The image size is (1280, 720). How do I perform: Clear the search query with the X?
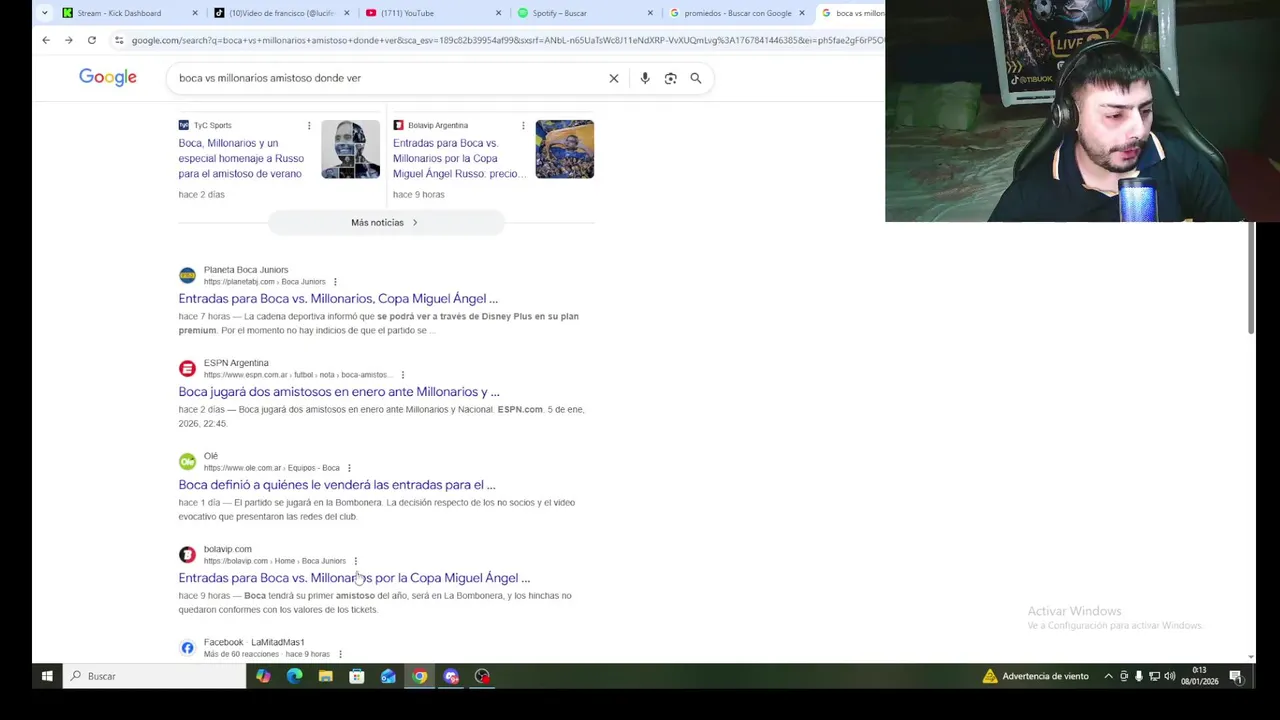click(614, 78)
